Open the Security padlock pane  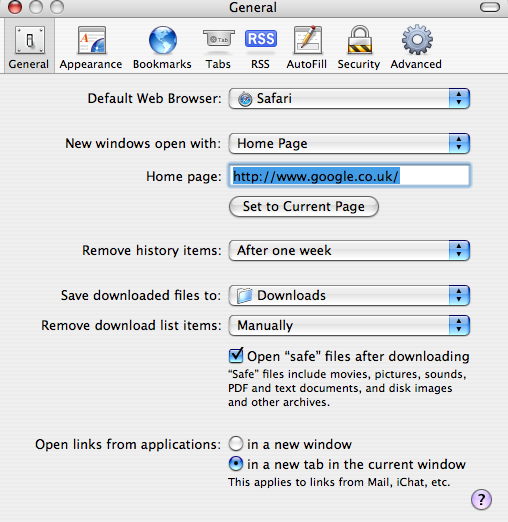359,47
